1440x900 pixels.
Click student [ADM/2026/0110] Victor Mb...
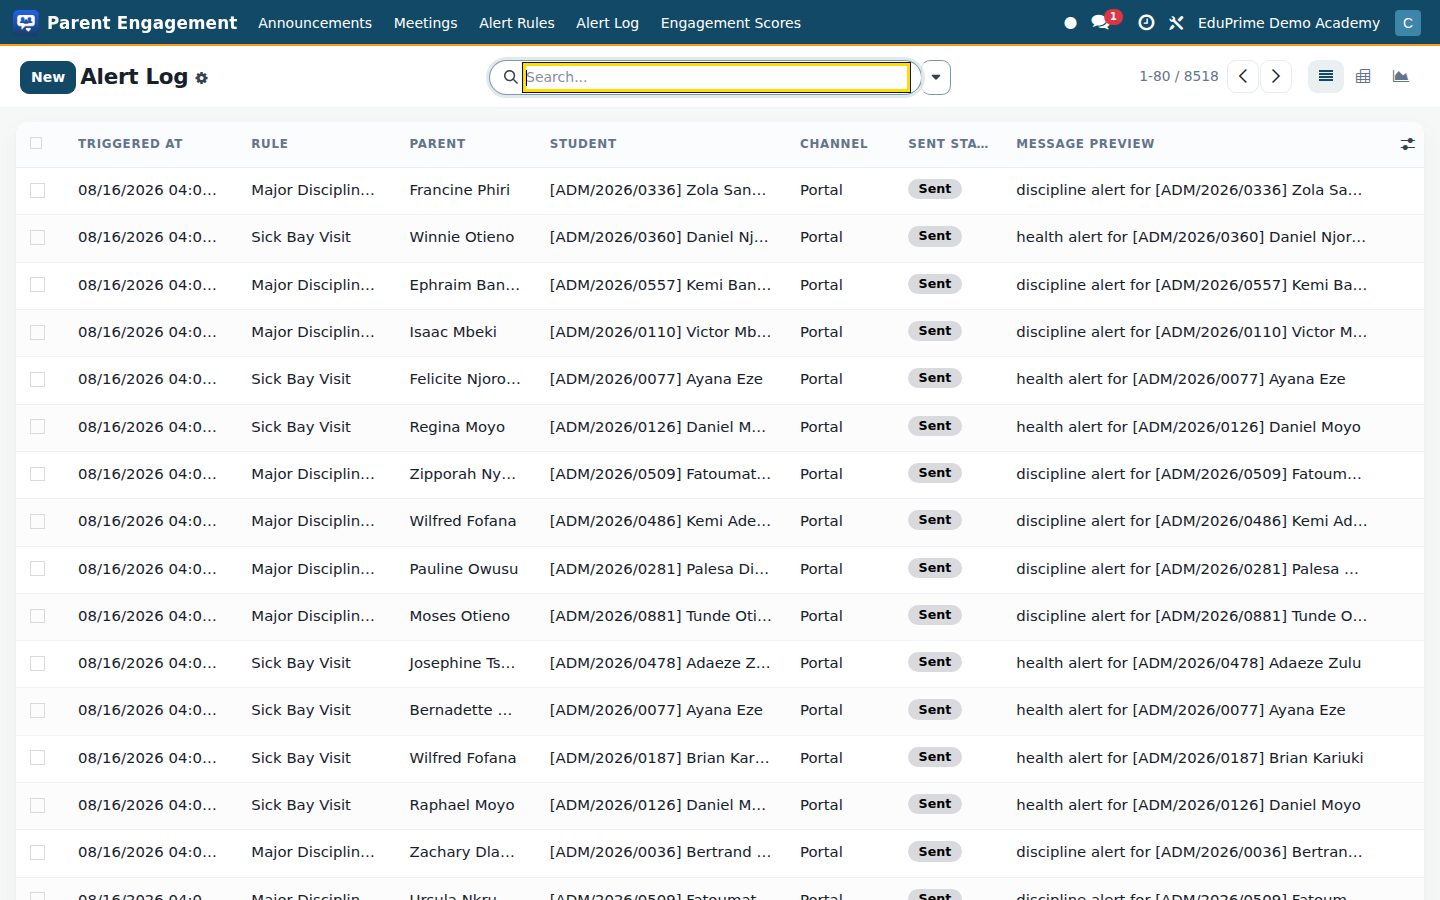pyautogui.click(x=660, y=332)
